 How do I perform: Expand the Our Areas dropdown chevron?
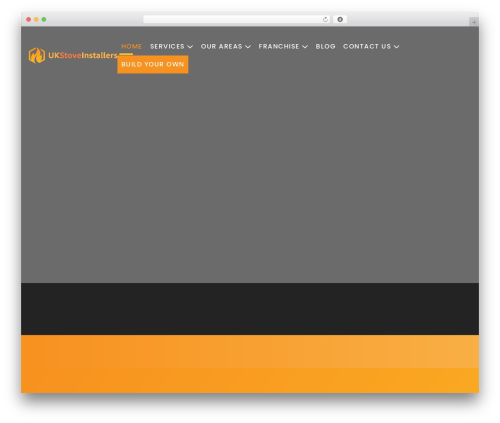pos(248,47)
